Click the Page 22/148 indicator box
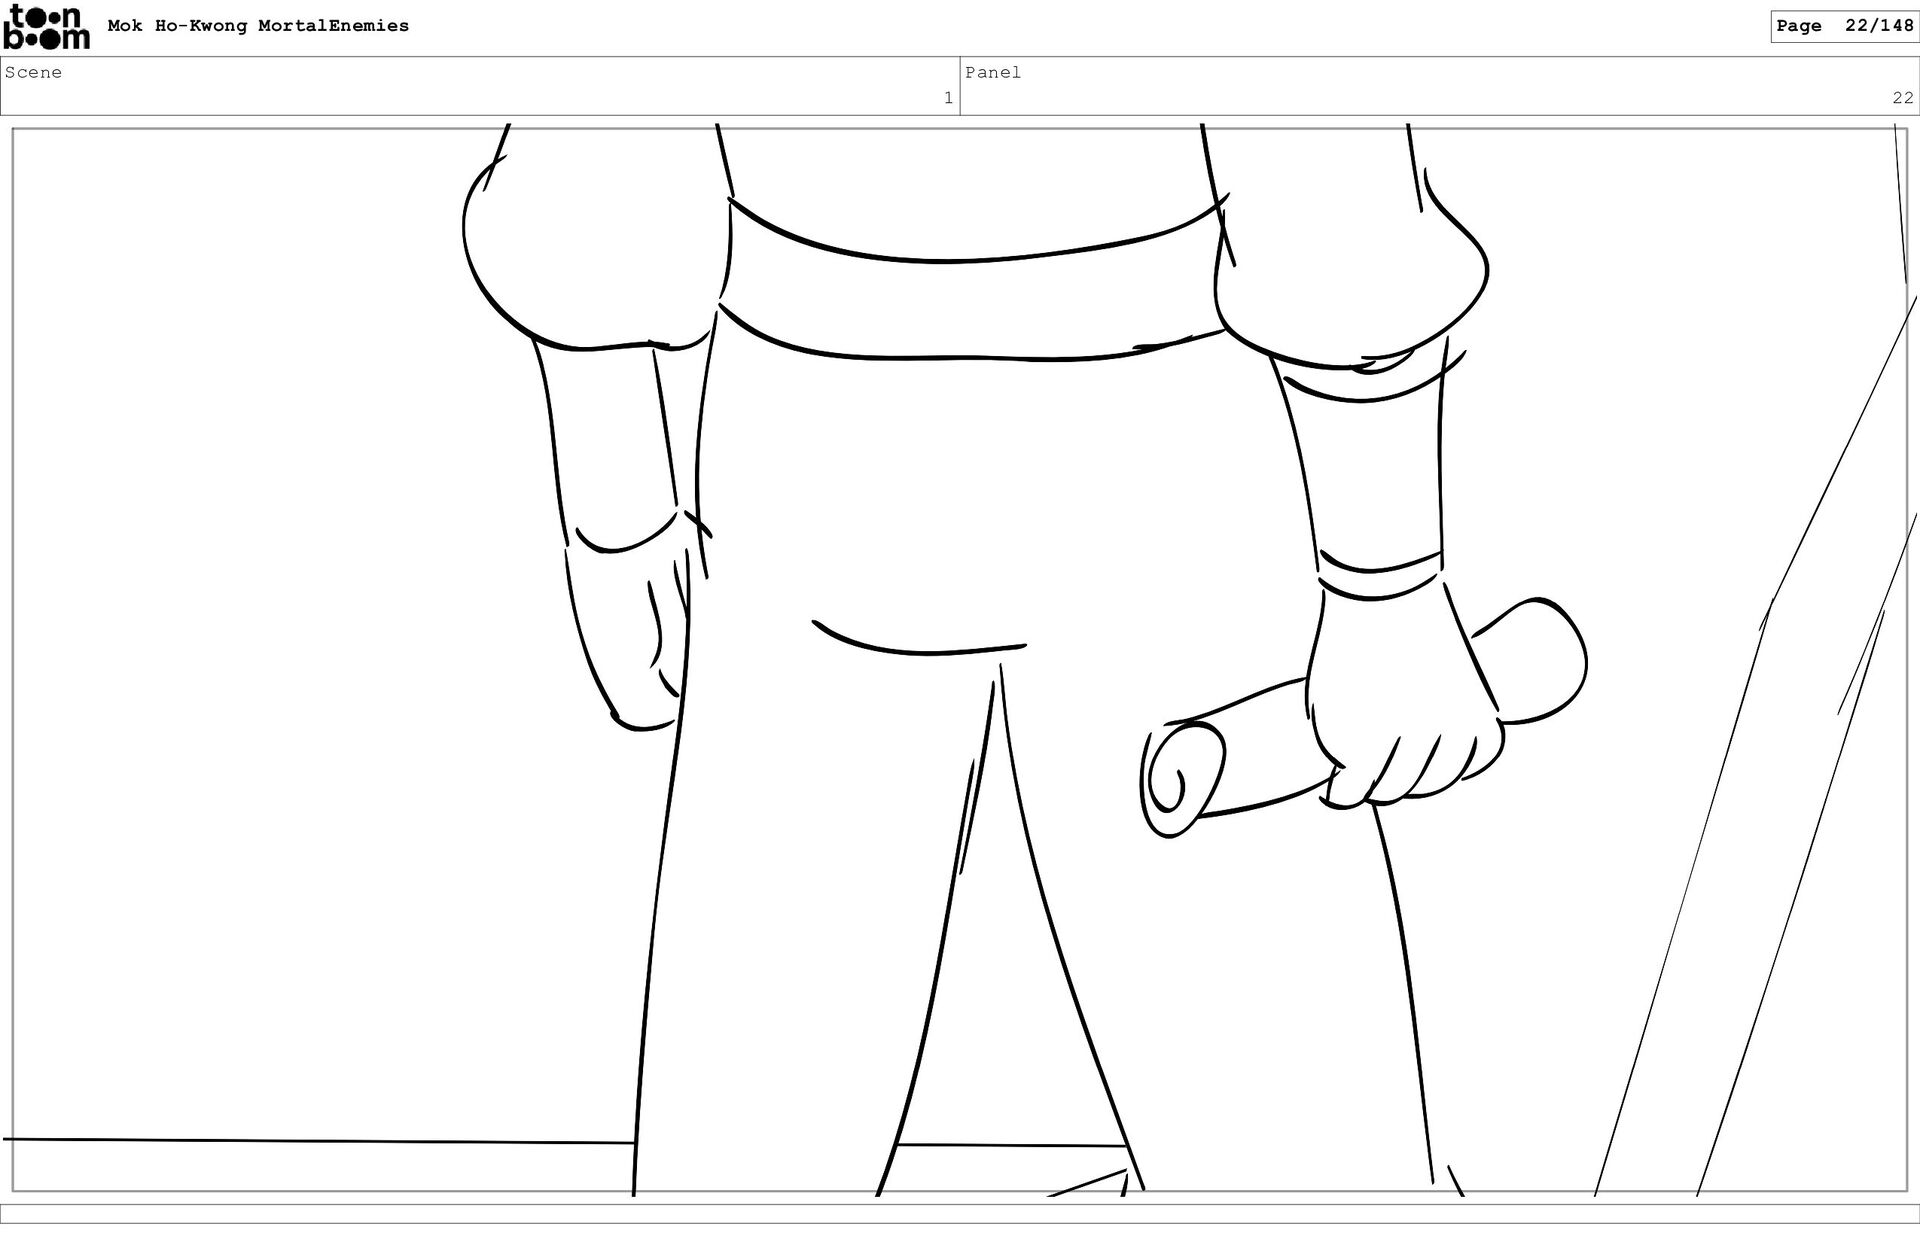The height and width of the screenshot is (1242, 1920). point(1843,26)
